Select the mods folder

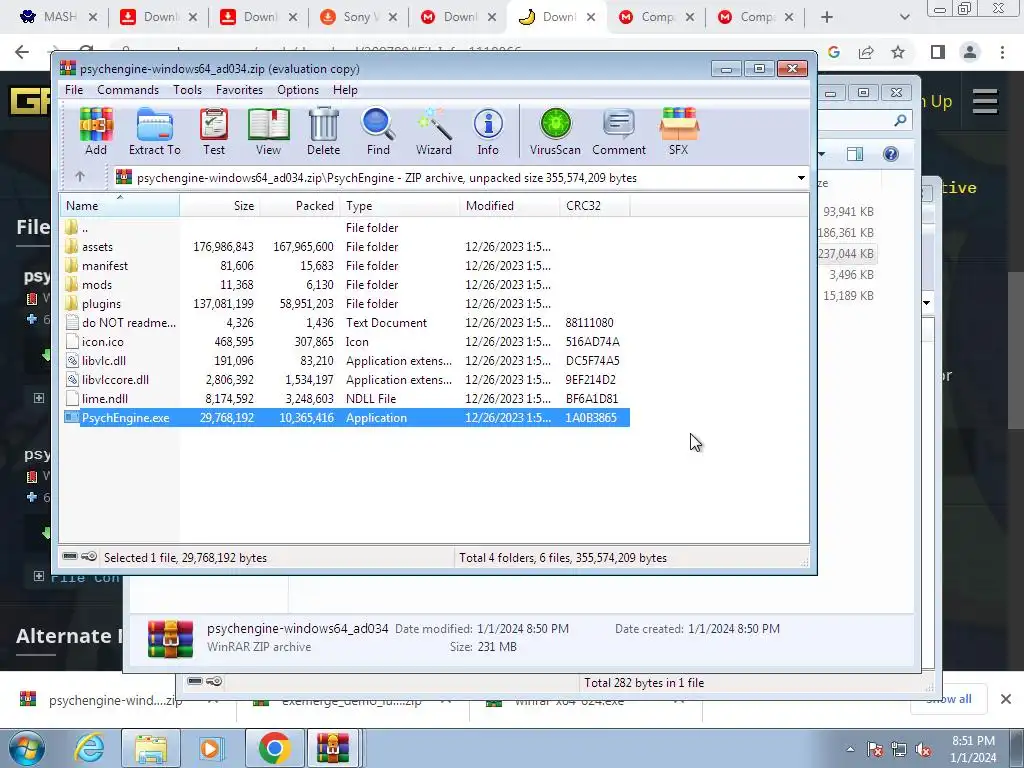[346, 285]
